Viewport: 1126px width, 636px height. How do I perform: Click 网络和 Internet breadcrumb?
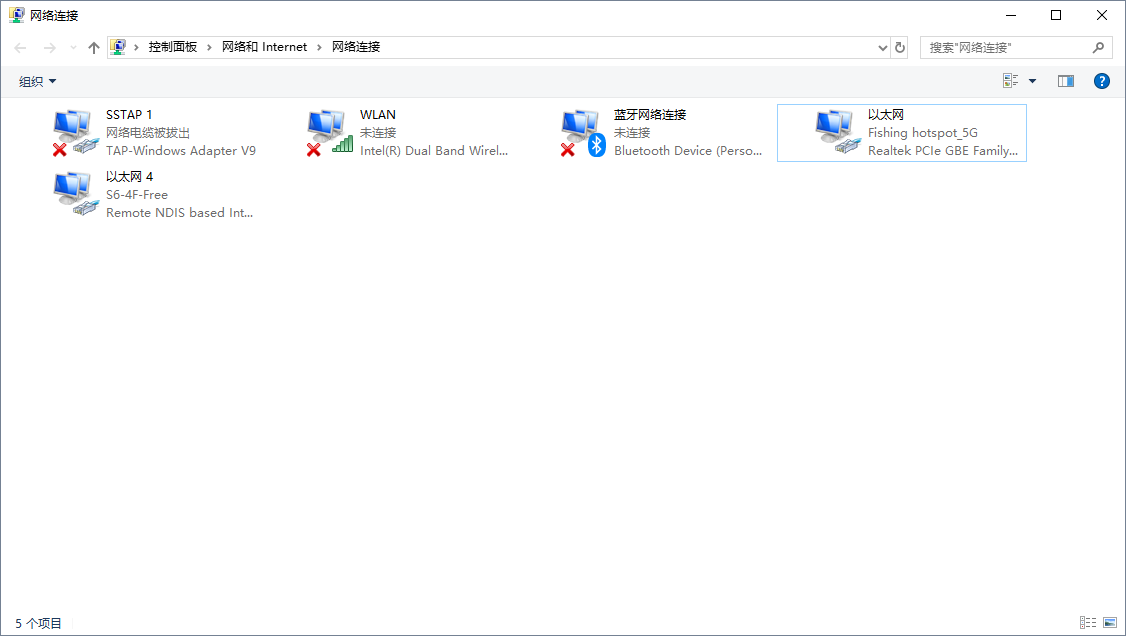[x=264, y=47]
